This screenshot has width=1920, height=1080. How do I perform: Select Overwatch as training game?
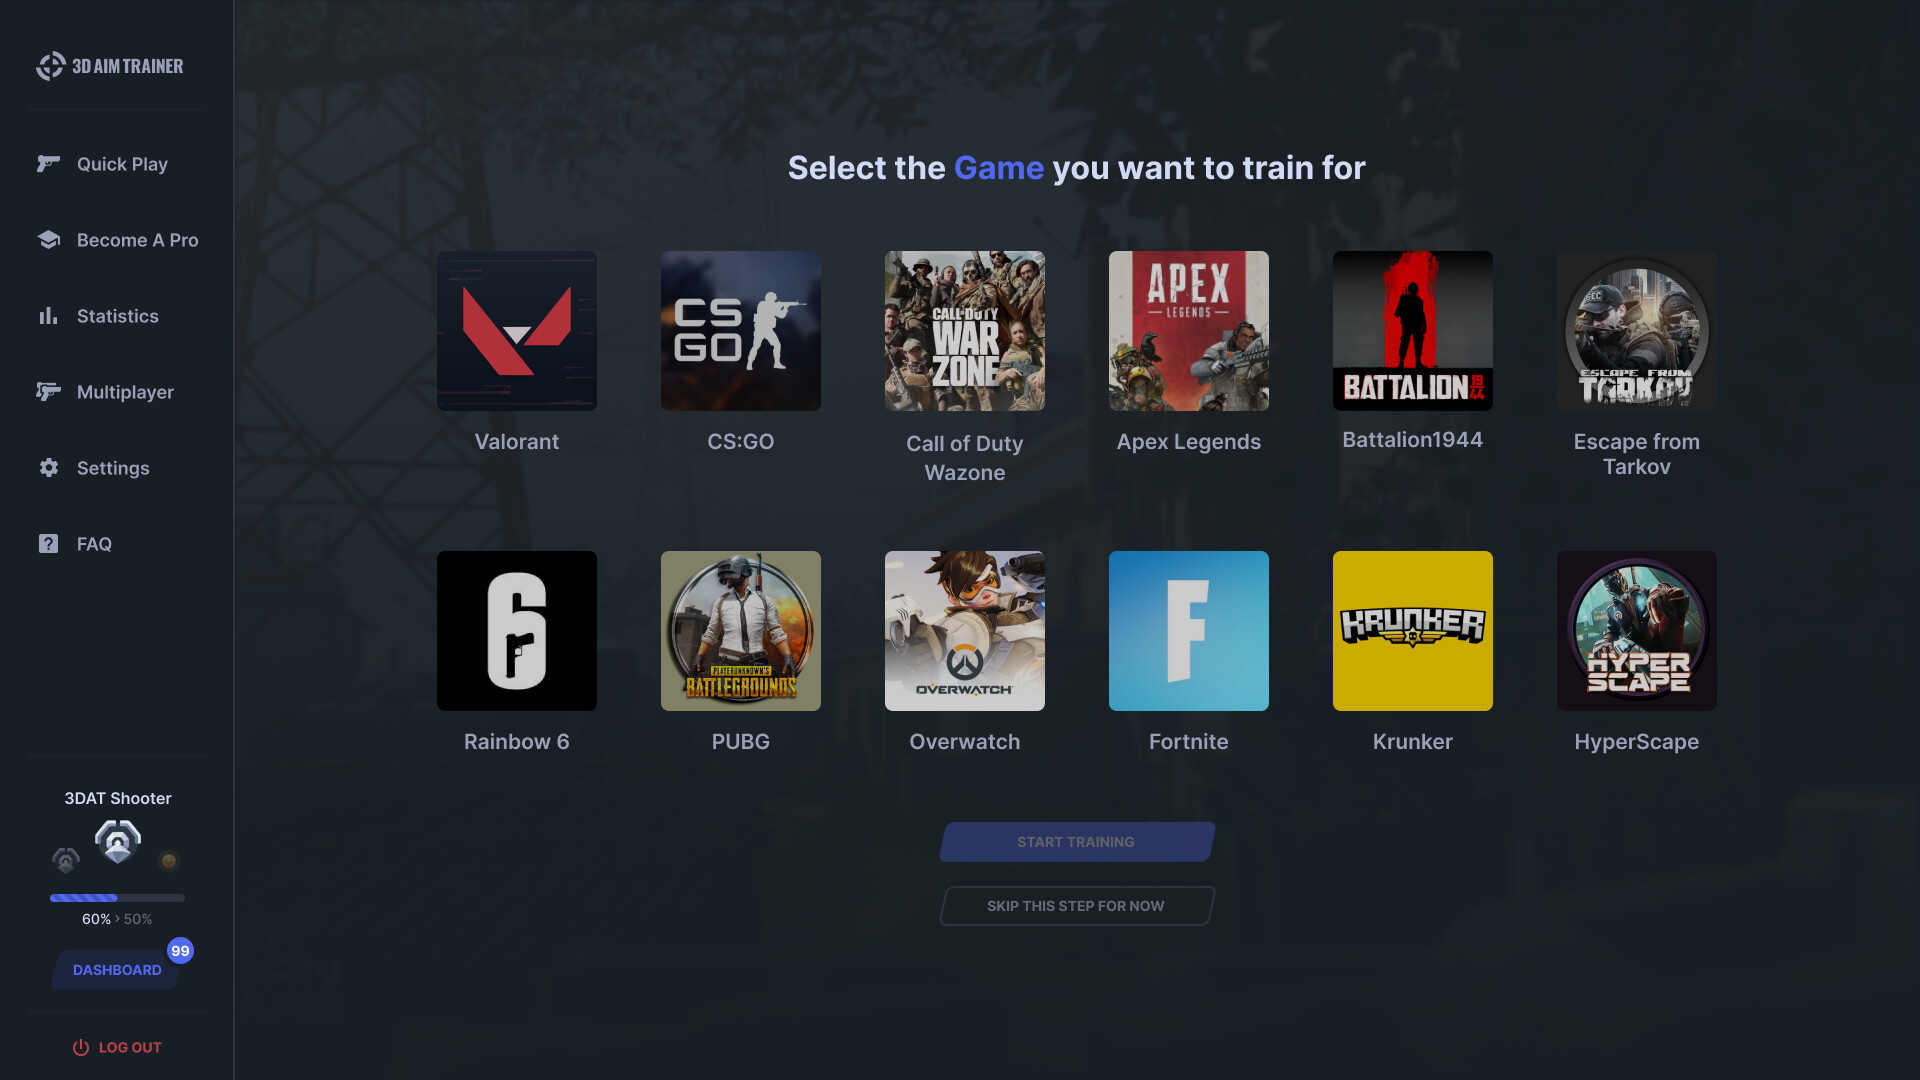[964, 630]
